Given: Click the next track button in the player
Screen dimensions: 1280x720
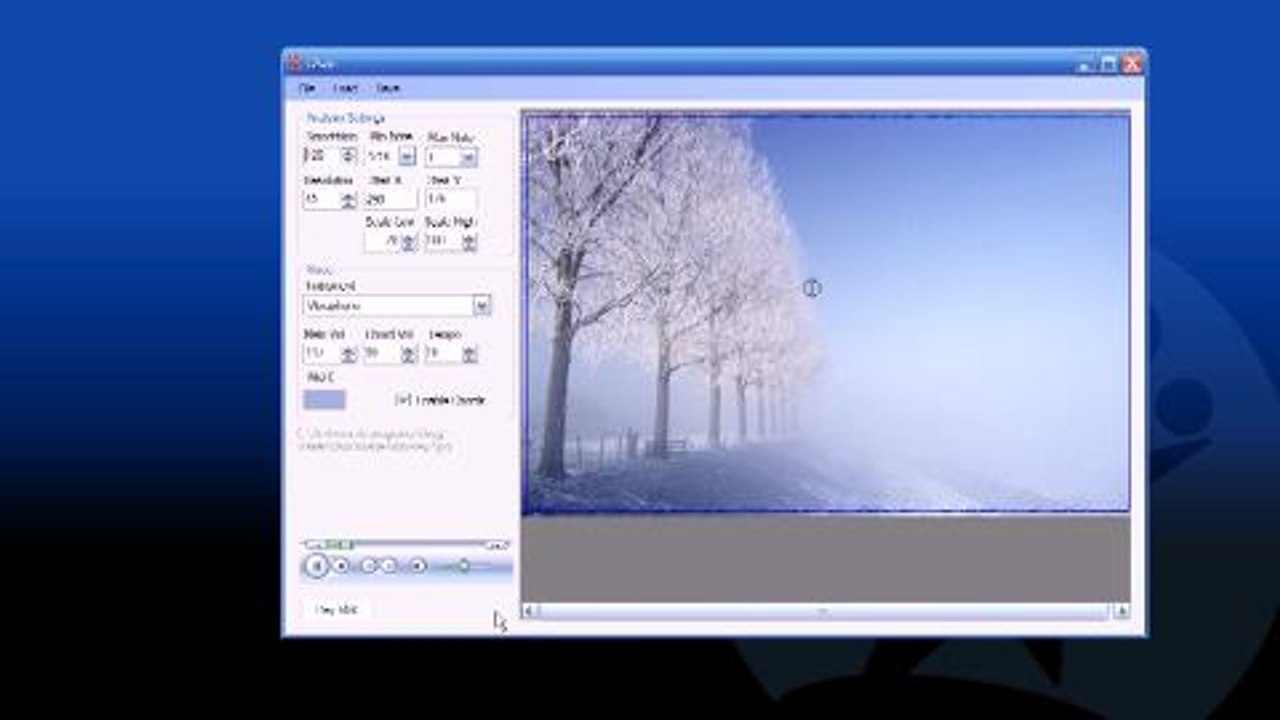Looking at the screenshot, I should point(390,566).
